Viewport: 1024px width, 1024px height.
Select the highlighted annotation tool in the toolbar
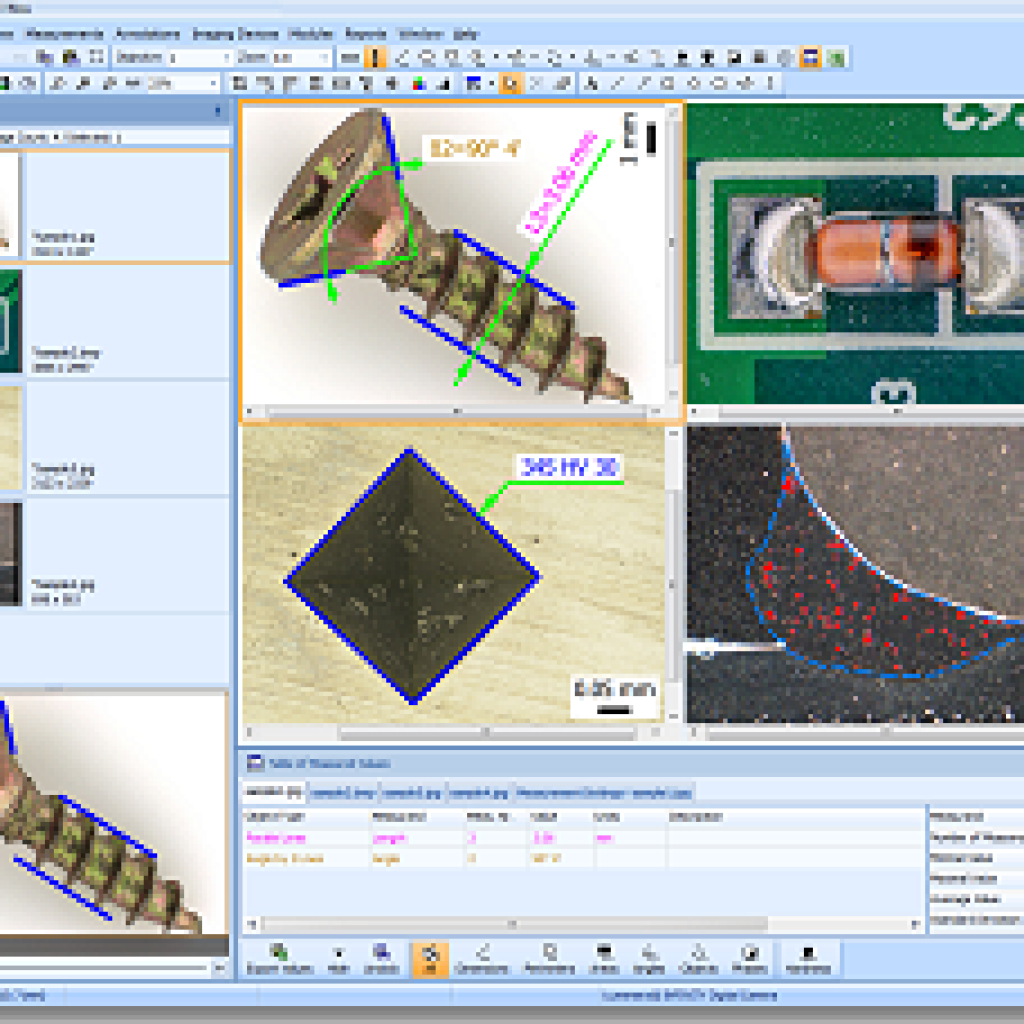click(511, 83)
